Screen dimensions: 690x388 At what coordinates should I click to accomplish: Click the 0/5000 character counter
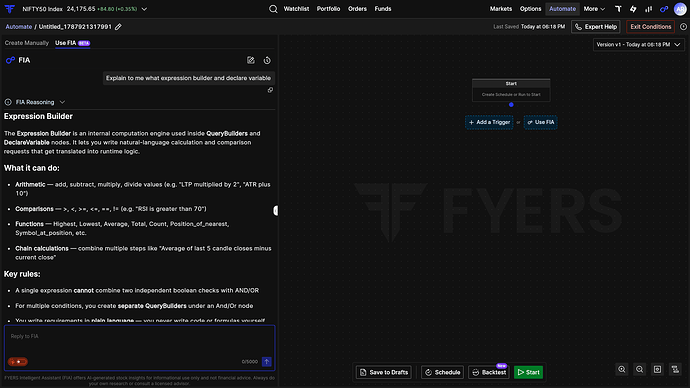(250, 362)
